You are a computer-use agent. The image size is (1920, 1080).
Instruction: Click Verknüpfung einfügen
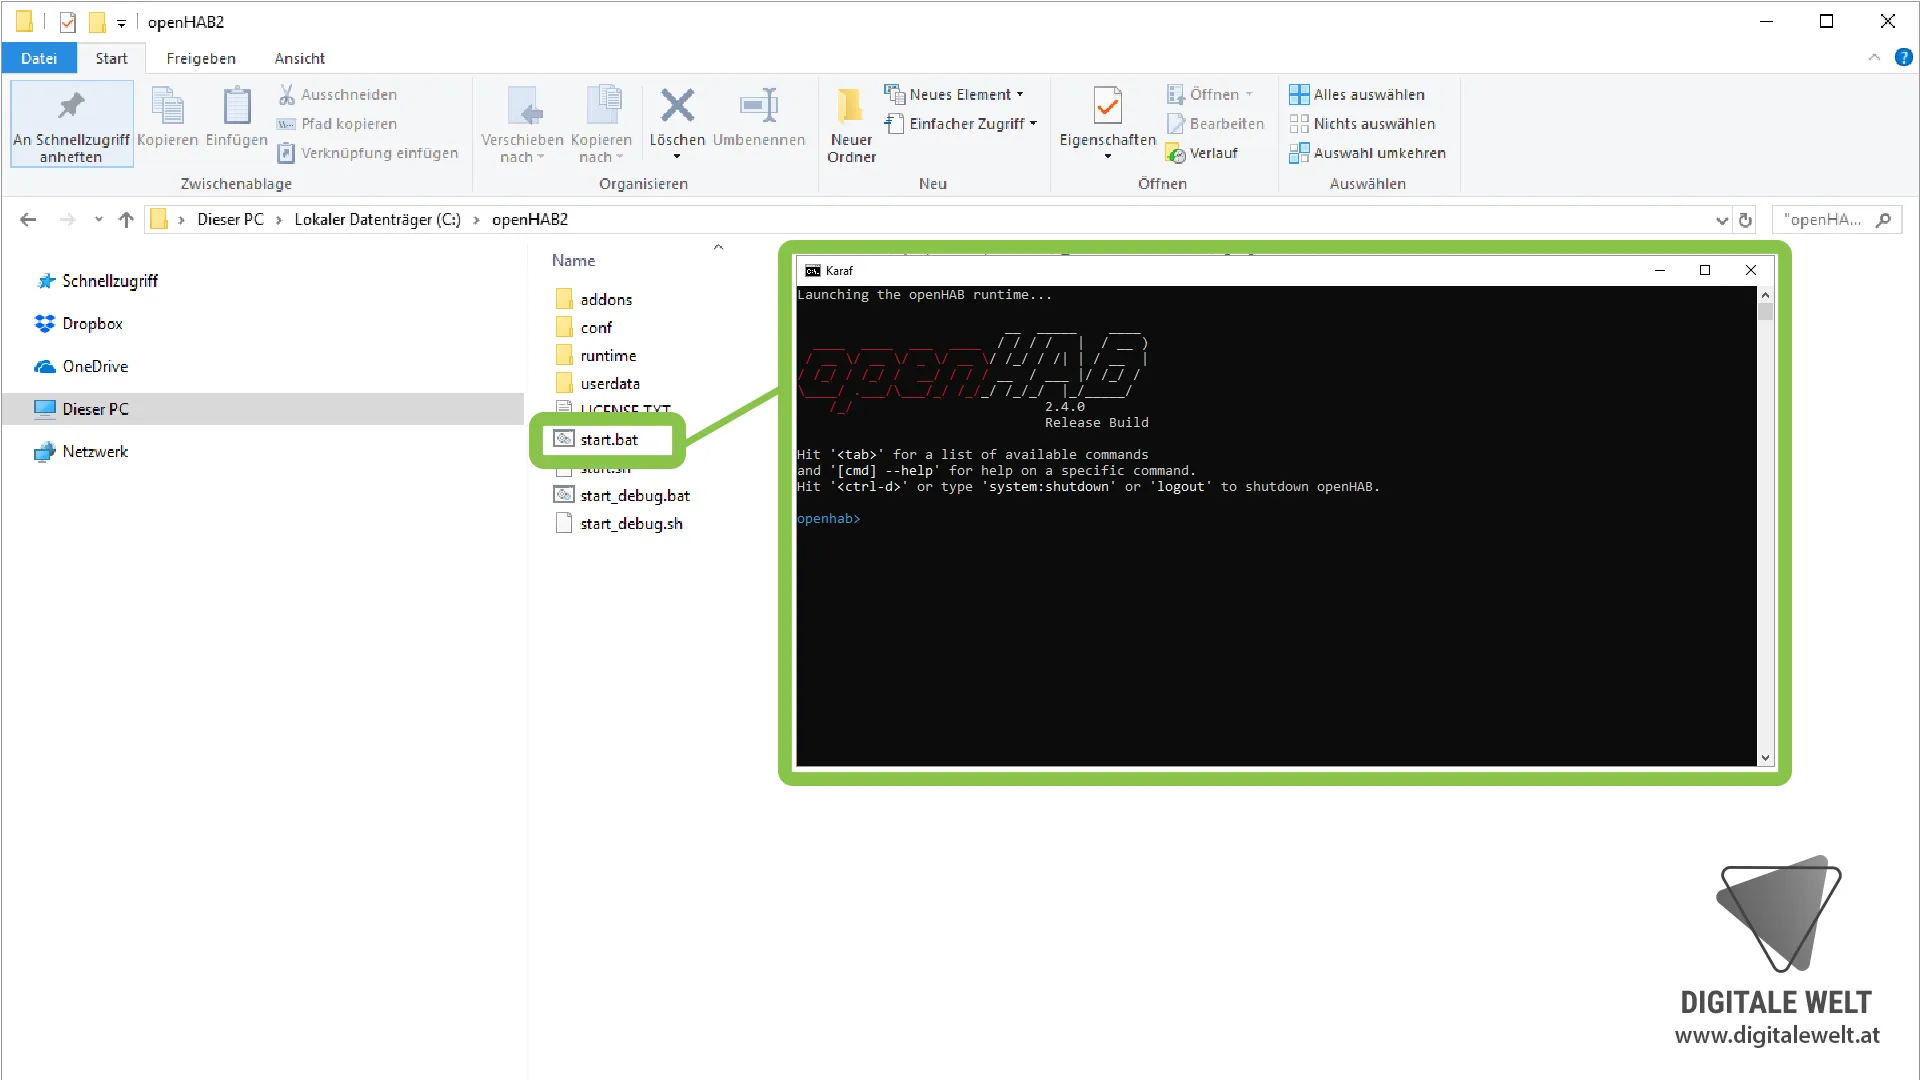pos(367,153)
